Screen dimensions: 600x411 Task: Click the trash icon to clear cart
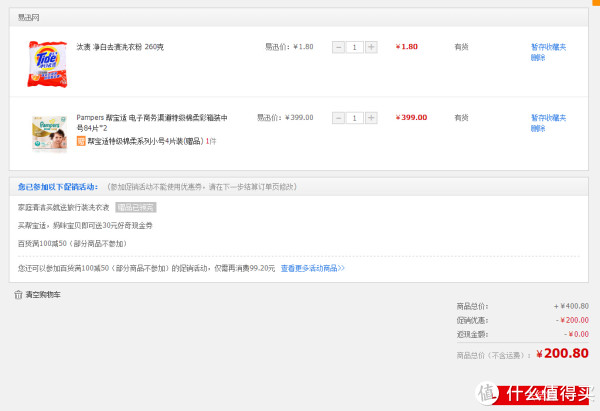tap(18, 295)
